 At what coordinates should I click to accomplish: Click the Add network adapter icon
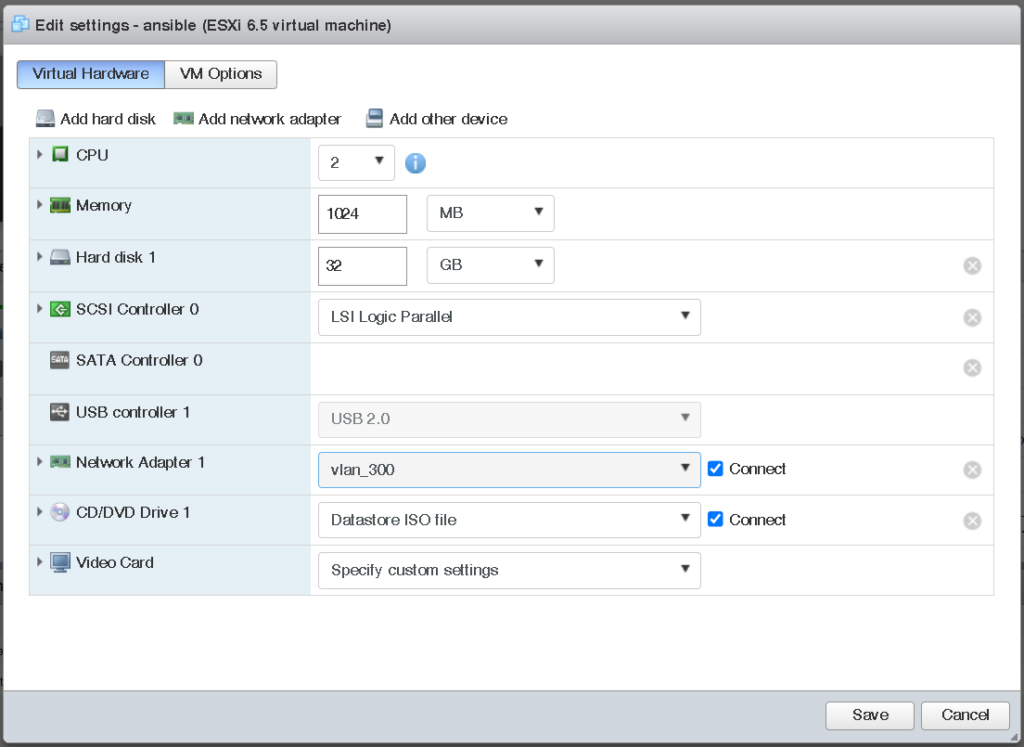[184, 118]
